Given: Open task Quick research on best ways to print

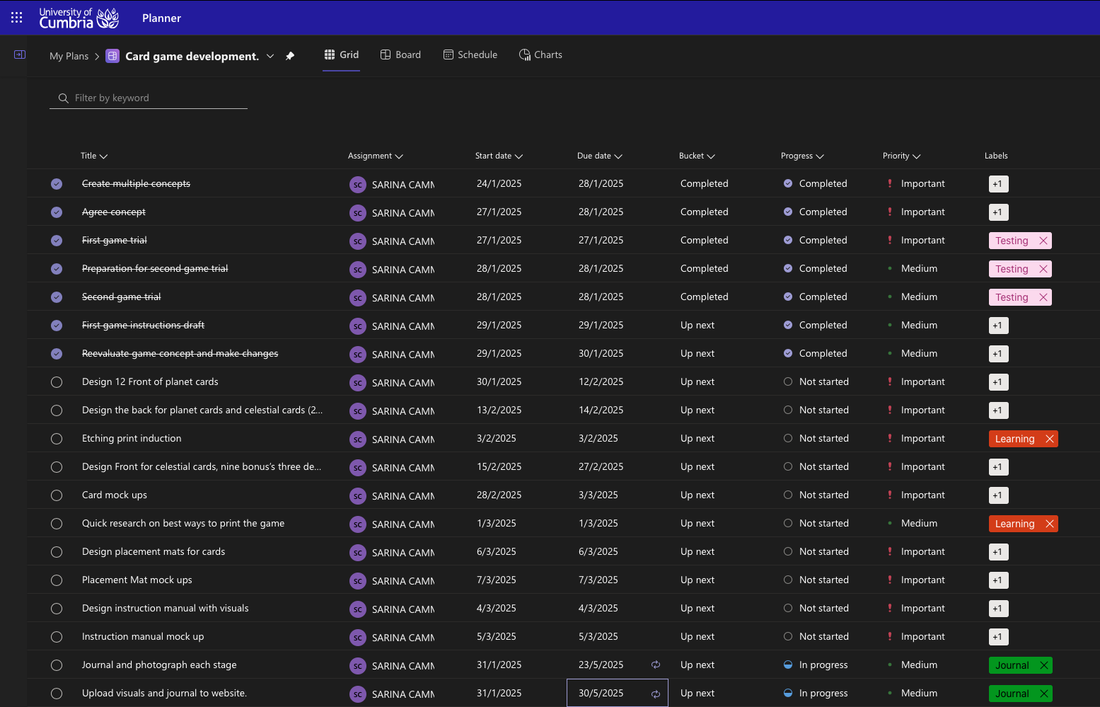Looking at the screenshot, I should pyautogui.click(x=183, y=523).
